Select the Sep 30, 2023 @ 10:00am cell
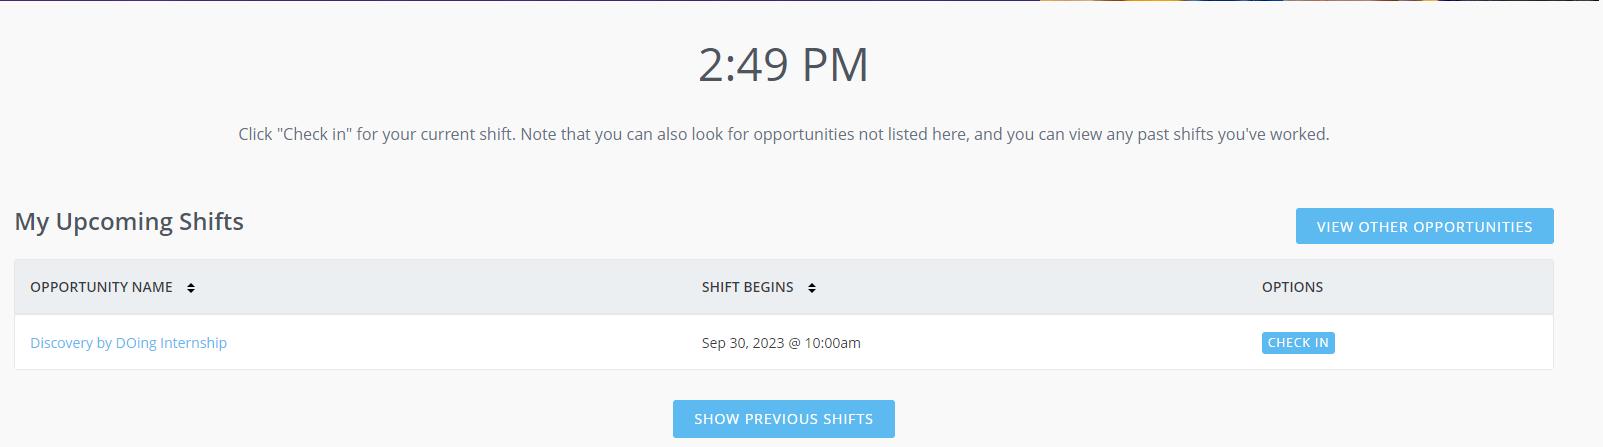The width and height of the screenshot is (1603, 447). point(781,343)
